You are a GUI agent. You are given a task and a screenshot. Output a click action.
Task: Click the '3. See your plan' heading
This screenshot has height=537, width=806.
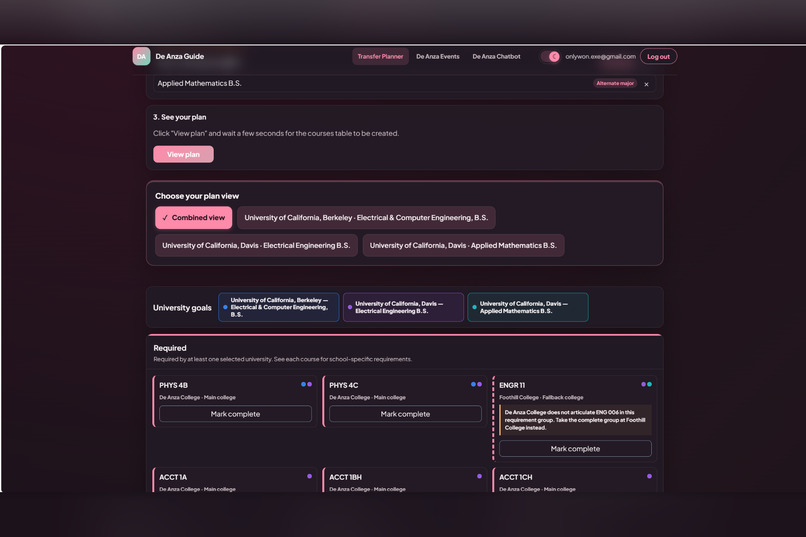pyautogui.click(x=179, y=117)
